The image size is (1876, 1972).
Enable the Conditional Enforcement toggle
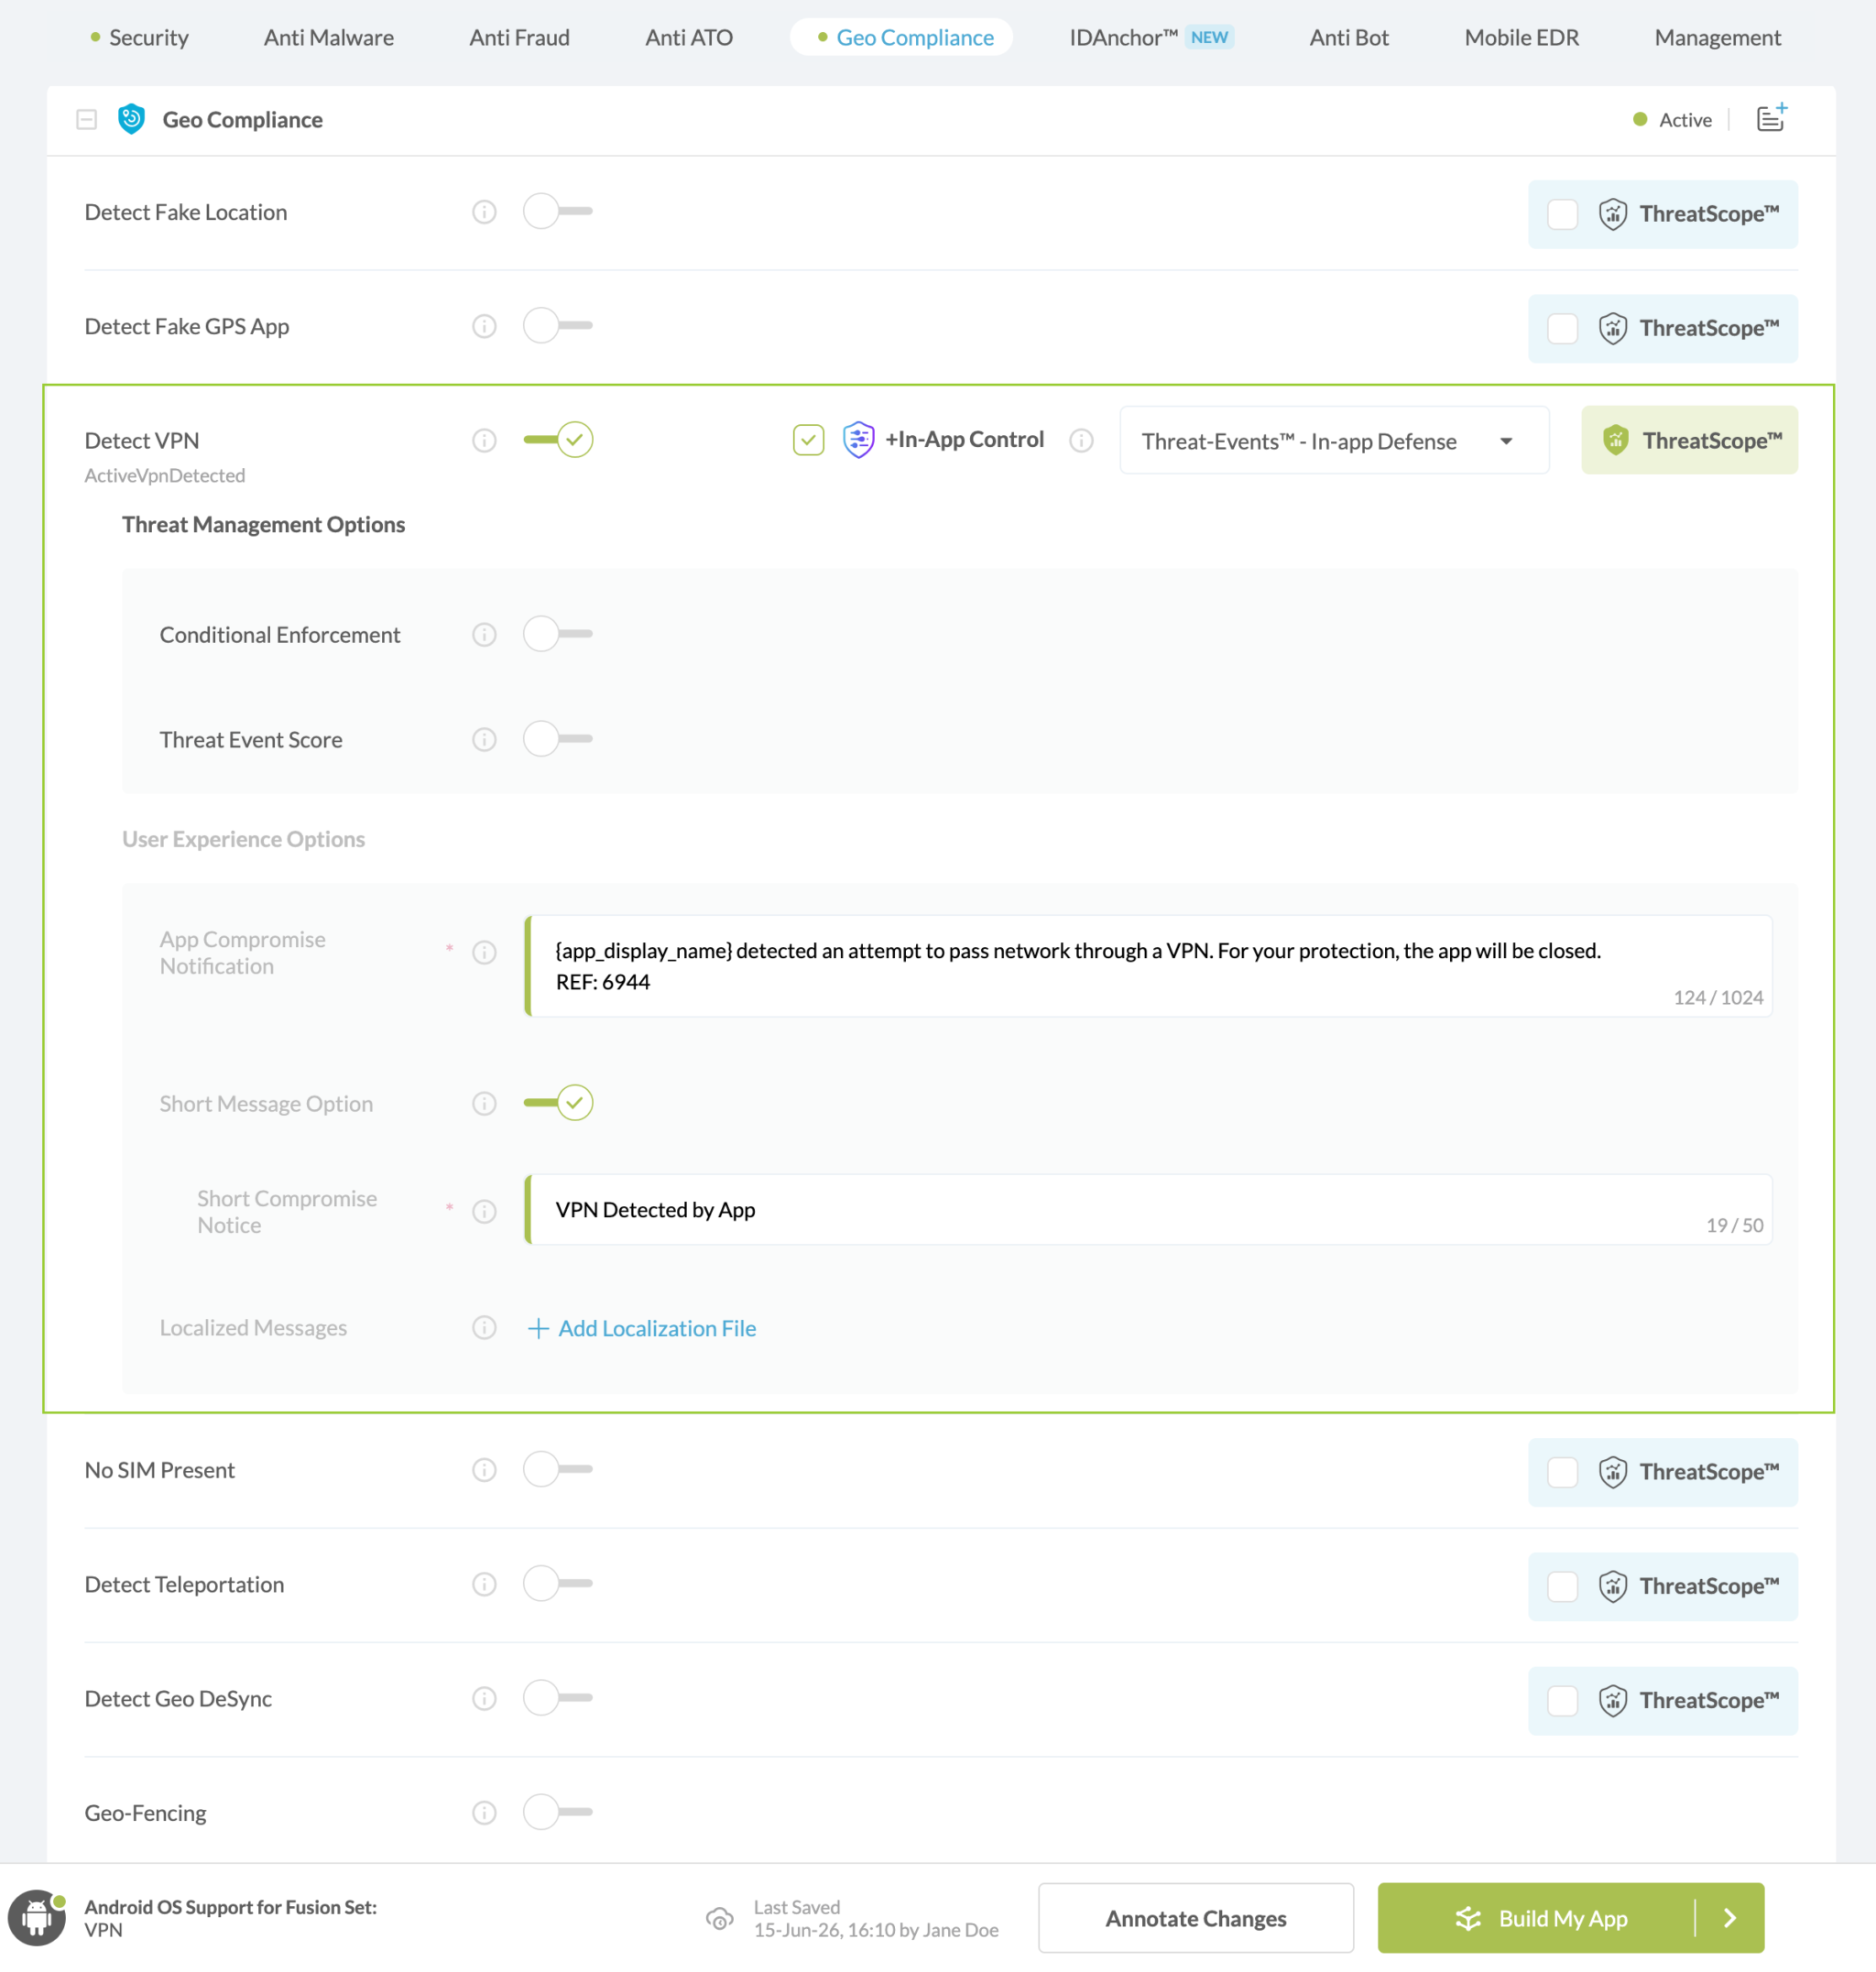click(x=557, y=633)
